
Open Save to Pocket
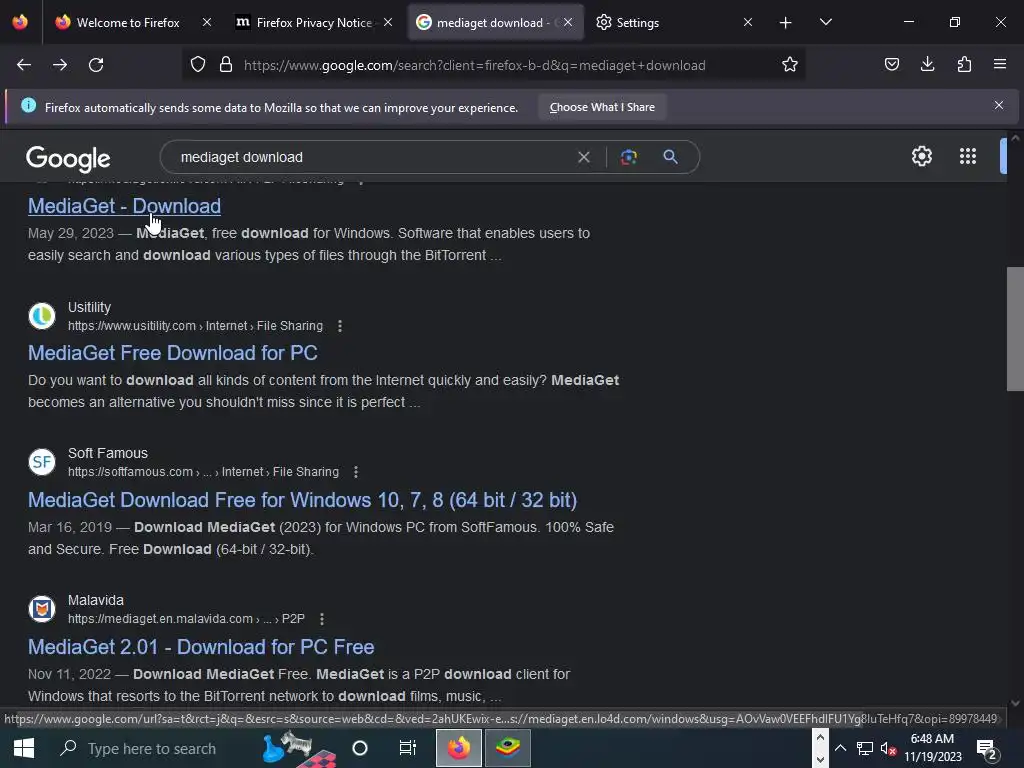click(891, 65)
